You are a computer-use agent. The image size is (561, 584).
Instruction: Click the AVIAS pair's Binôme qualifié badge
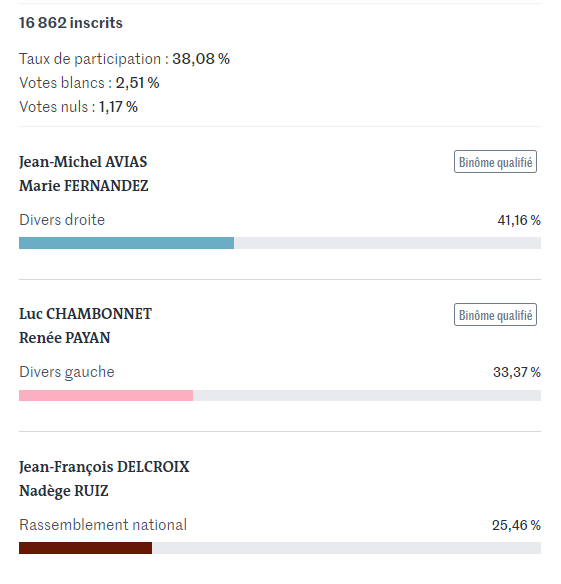(495, 162)
